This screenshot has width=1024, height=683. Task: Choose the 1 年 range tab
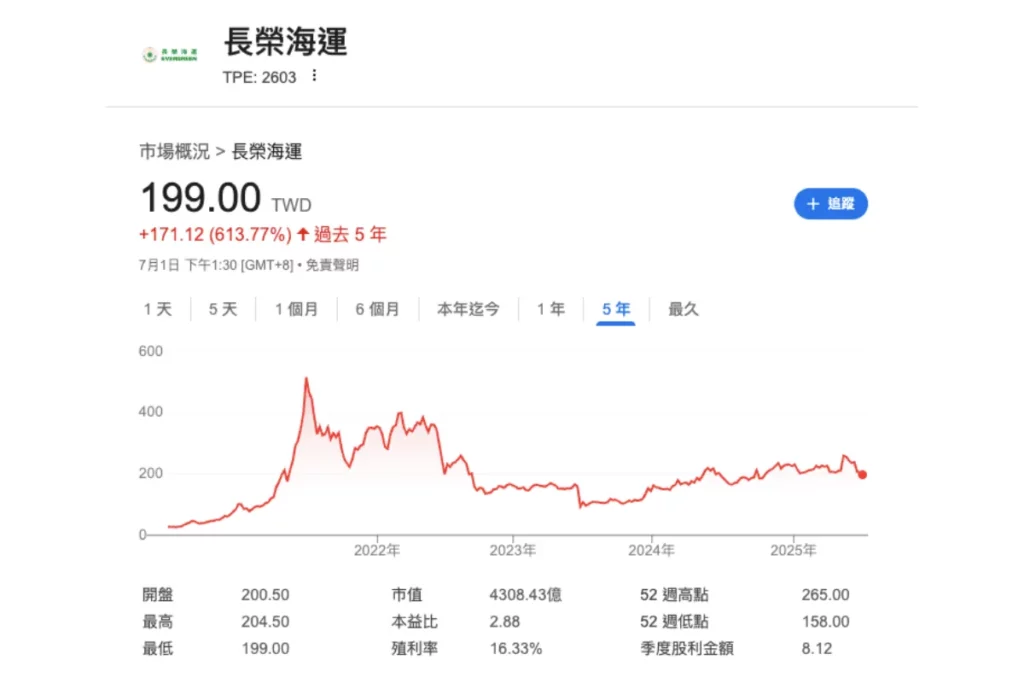coord(551,309)
